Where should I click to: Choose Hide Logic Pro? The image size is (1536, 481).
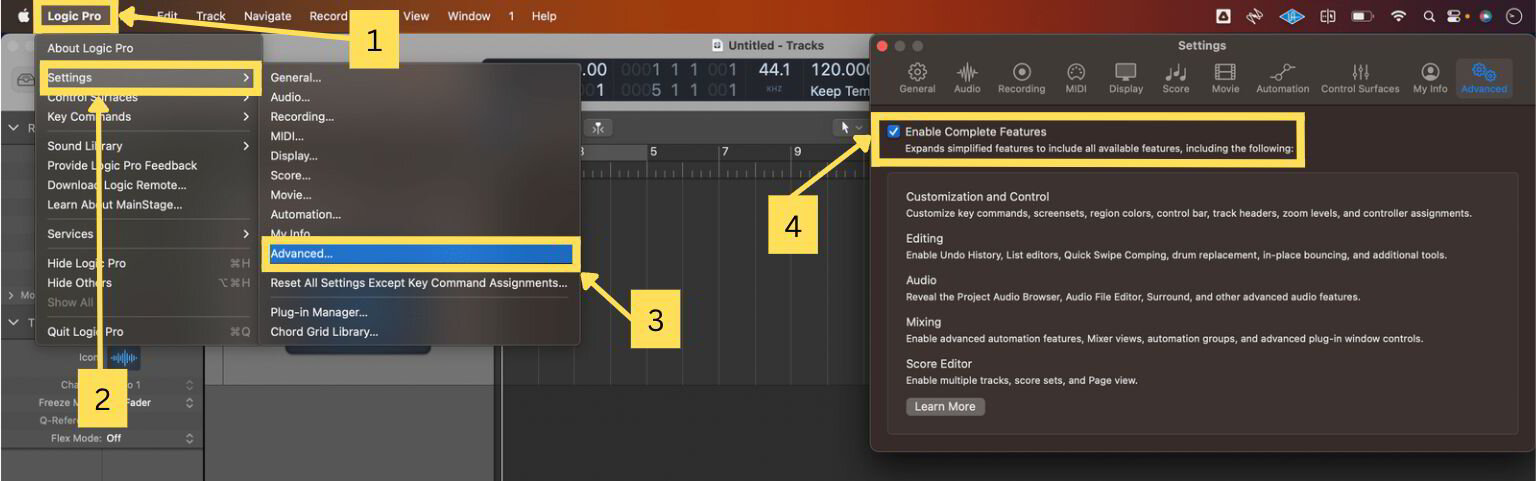149,263
